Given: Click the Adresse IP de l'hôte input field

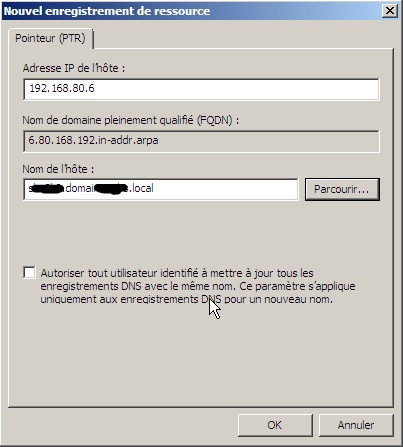Looking at the screenshot, I should point(201,89).
